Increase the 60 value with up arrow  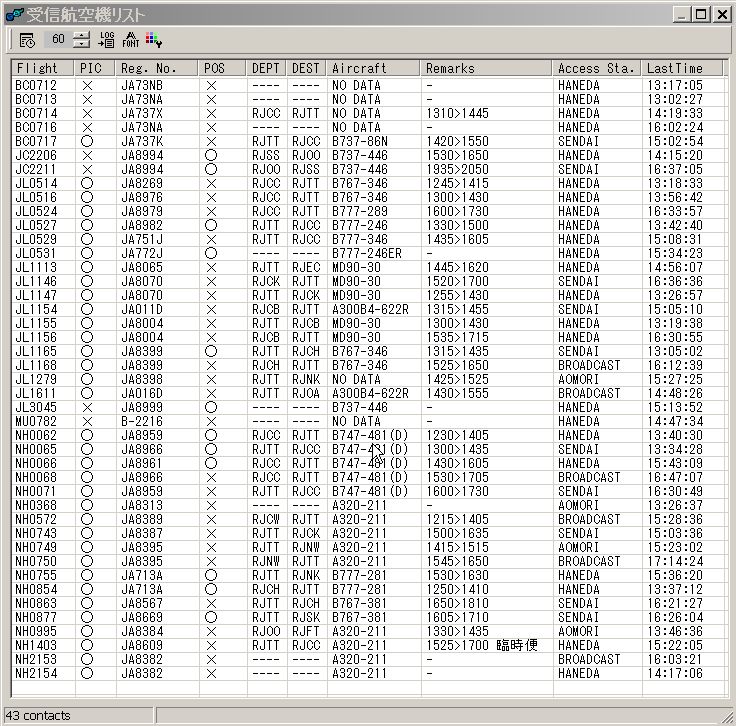point(81,36)
